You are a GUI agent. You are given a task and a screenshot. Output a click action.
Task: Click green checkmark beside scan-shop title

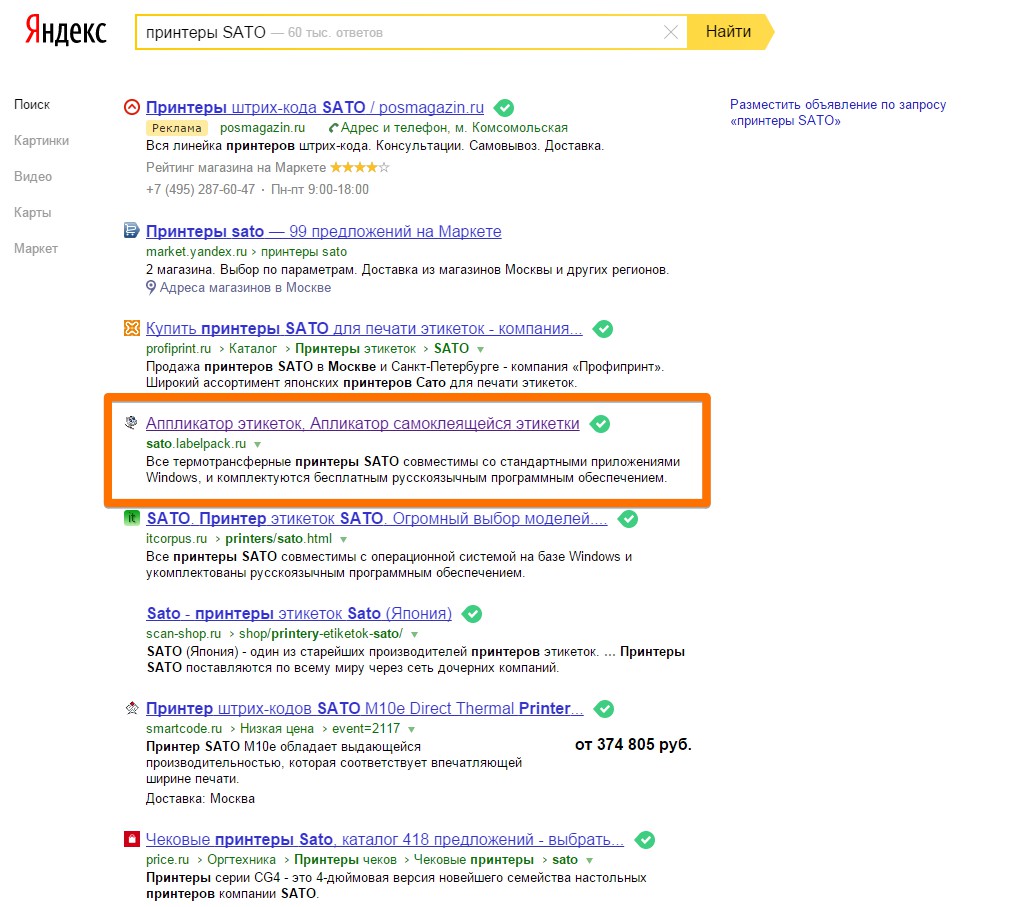click(472, 614)
